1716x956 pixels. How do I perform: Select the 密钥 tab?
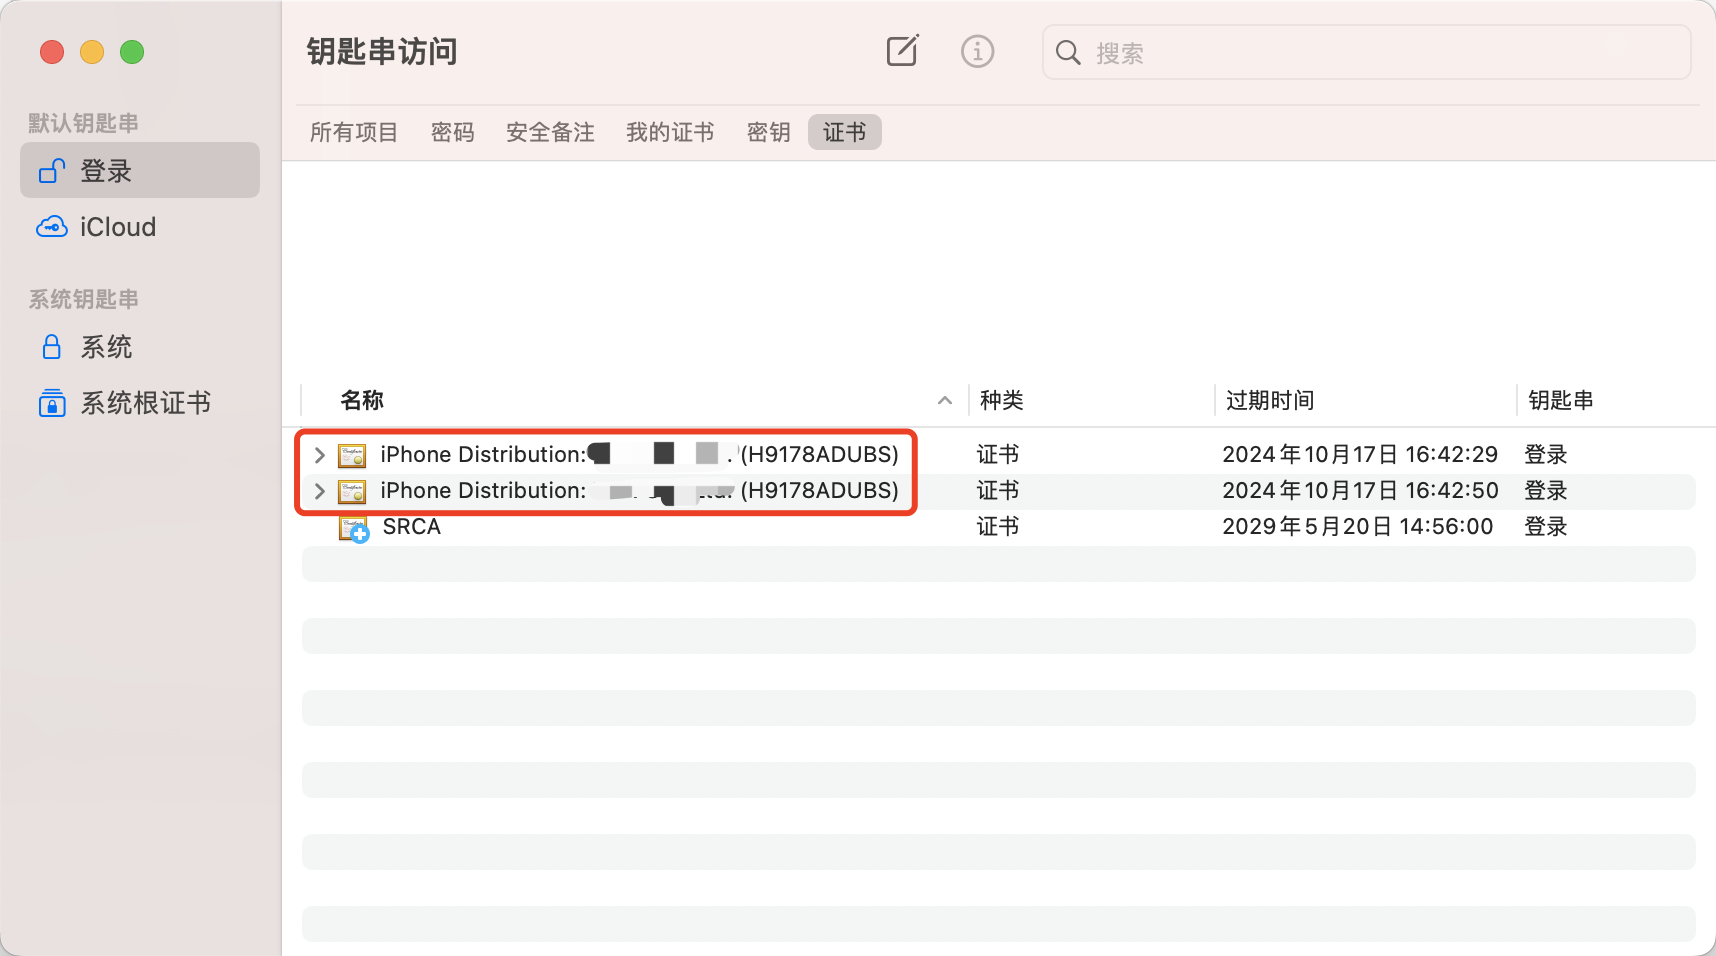(x=769, y=132)
